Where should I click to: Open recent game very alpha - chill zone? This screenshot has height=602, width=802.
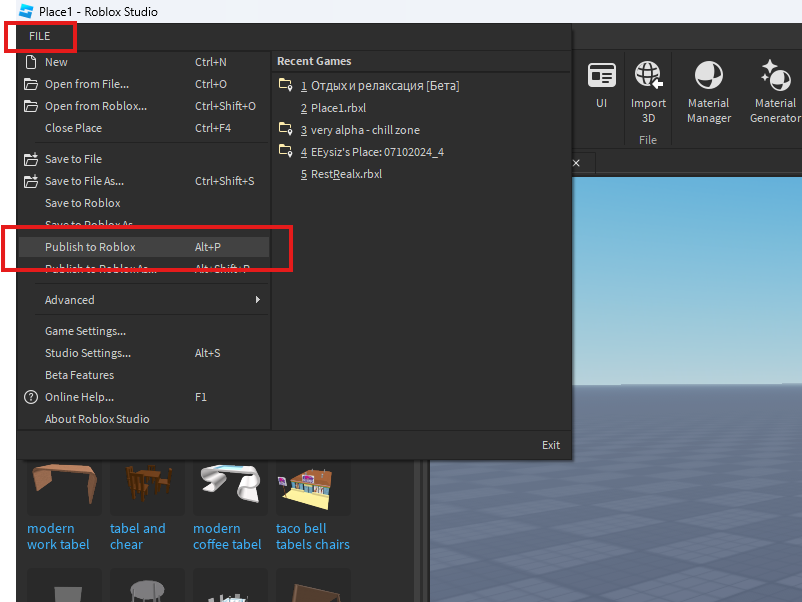pos(360,130)
